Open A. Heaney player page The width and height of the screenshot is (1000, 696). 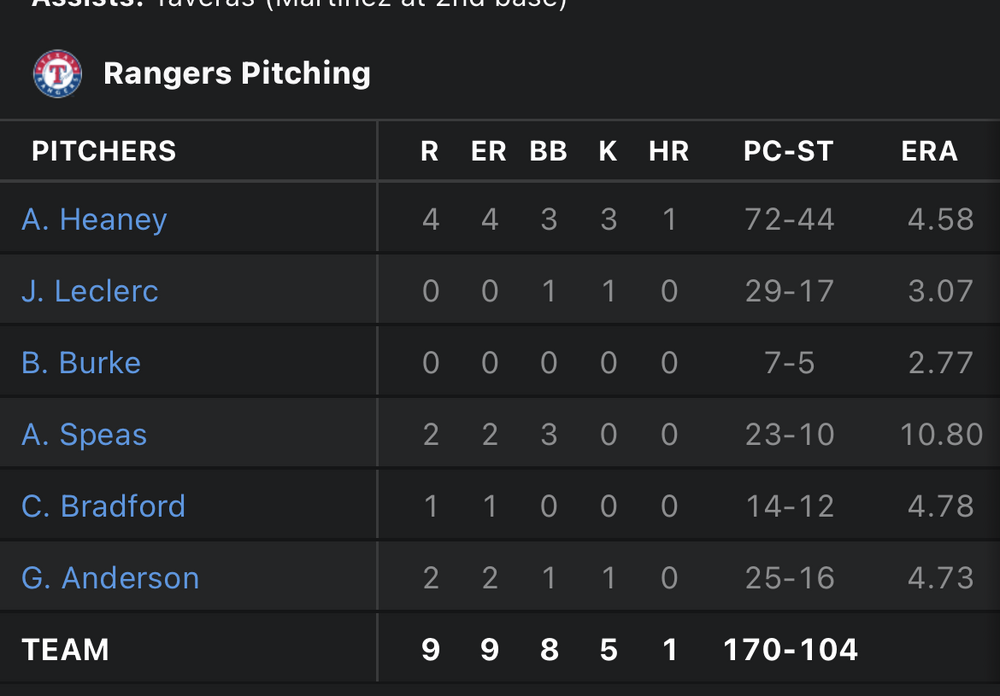click(x=94, y=219)
